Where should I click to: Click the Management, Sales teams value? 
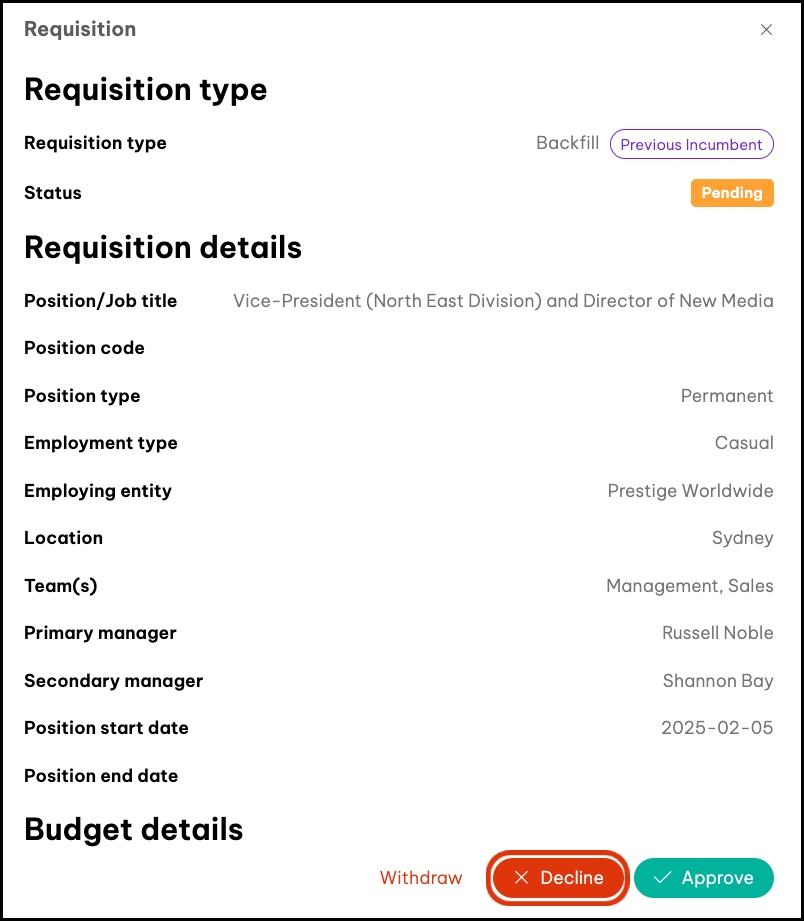tap(689, 586)
